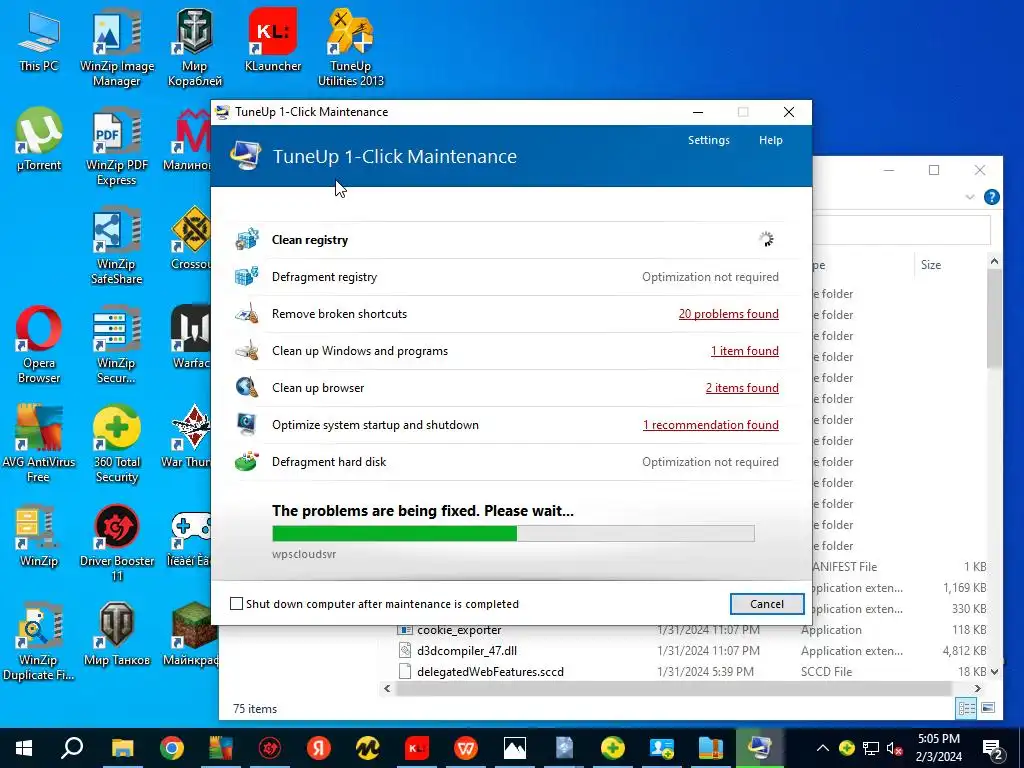This screenshot has height=768, width=1024.
Task: Open the 2 items found link
Action: click(x=742, y=387)
